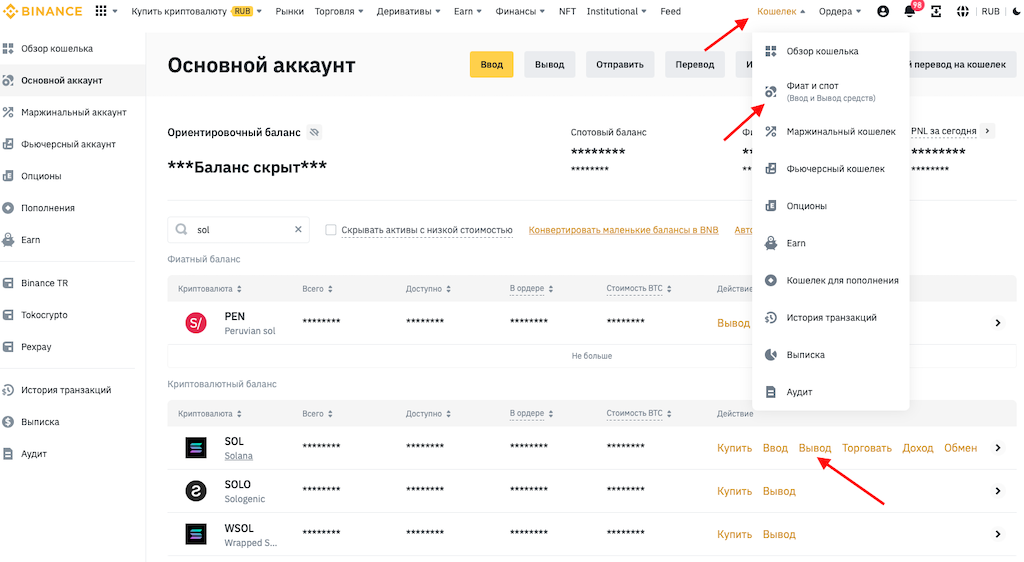Open Feed in top navigation
This screenshot has height=562, width=1024.
pos(670,11)
